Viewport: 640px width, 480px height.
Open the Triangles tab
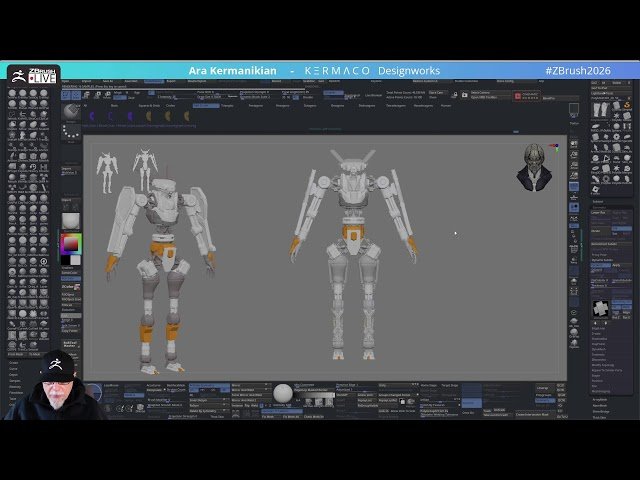pos(227,106)
